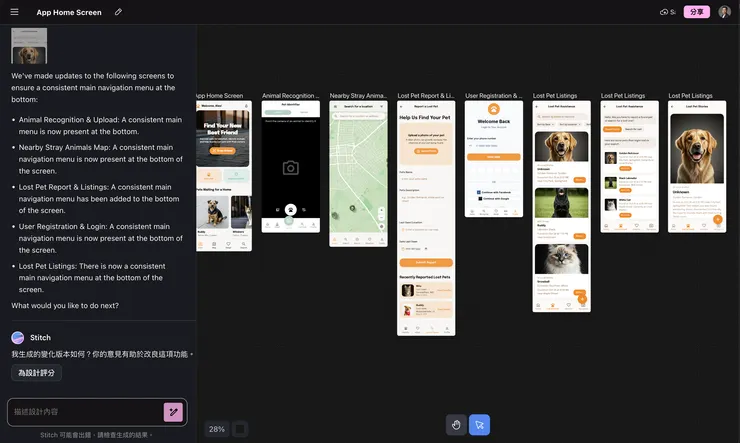This screenshot has width=740, height=443.
Task: Click the search field on the stray animals map
Action: (x=359, y=116)
